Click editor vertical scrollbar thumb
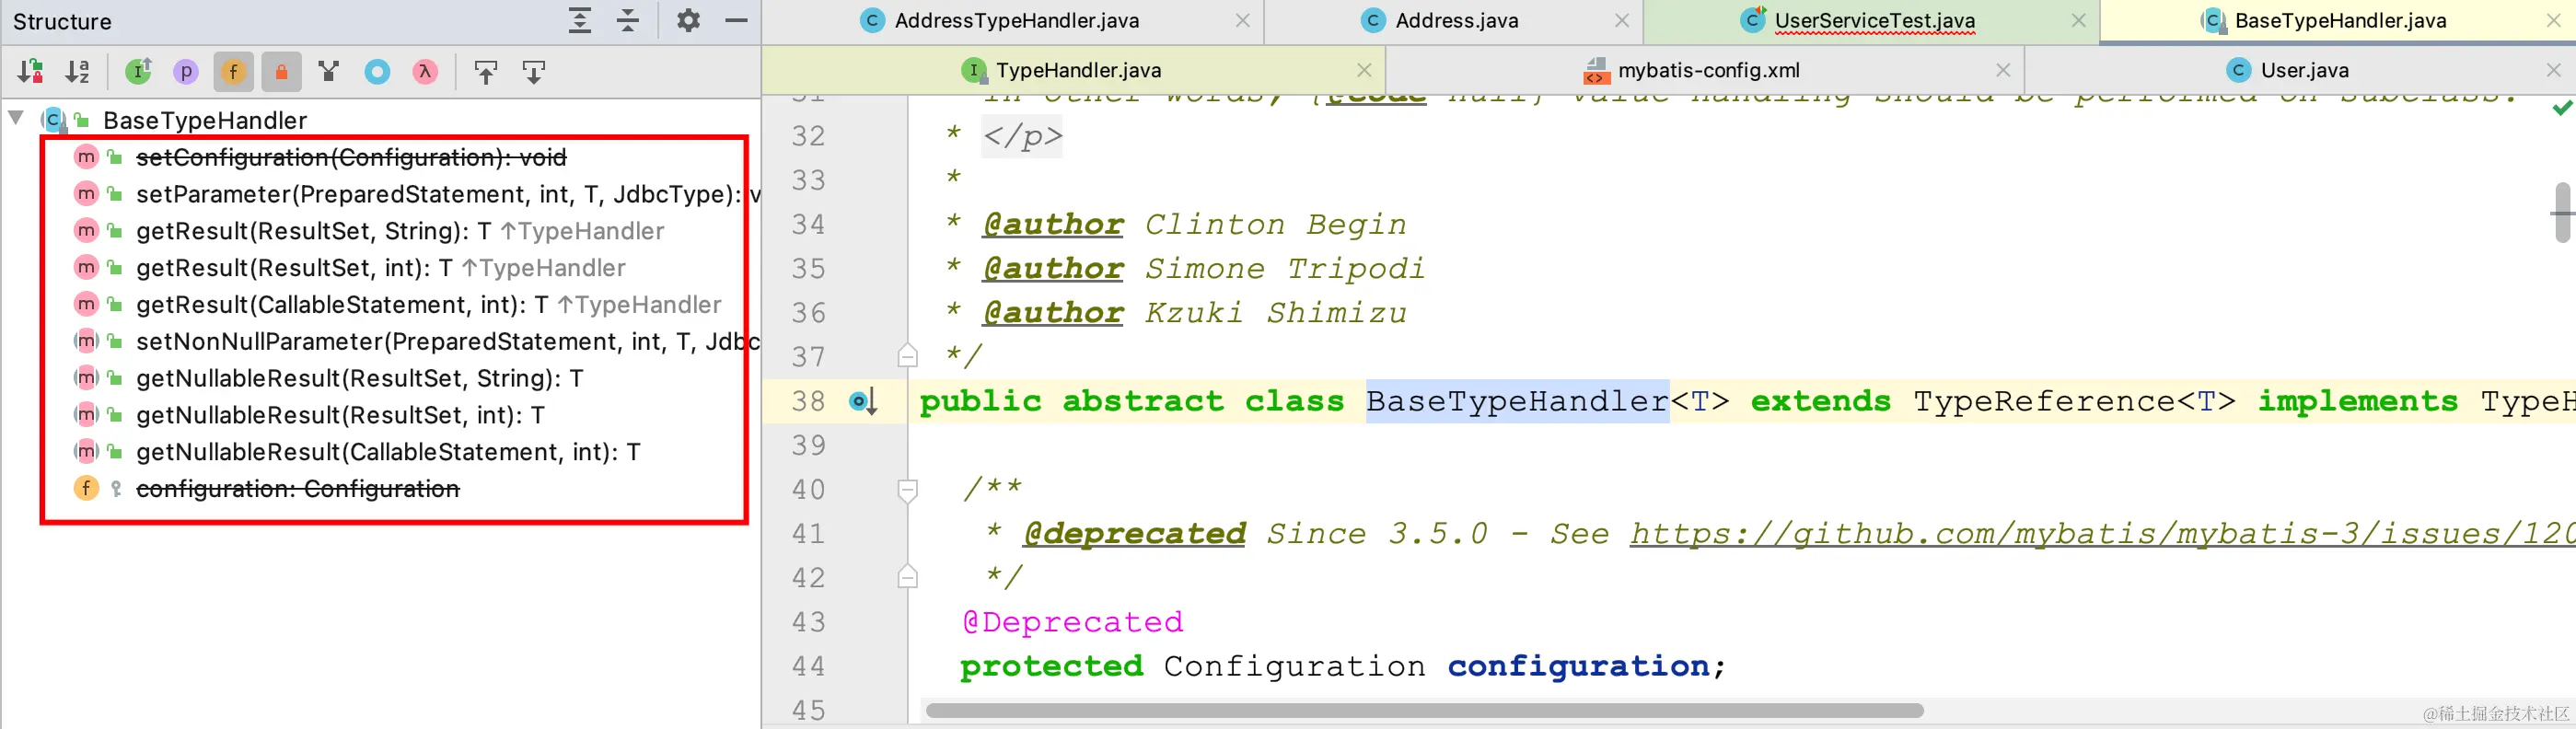 tap(2561, 212)
